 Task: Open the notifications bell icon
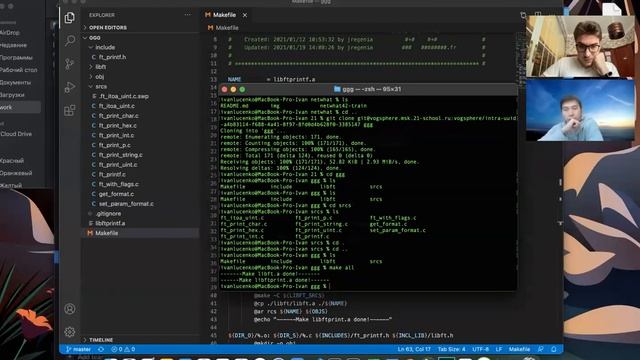553,349
